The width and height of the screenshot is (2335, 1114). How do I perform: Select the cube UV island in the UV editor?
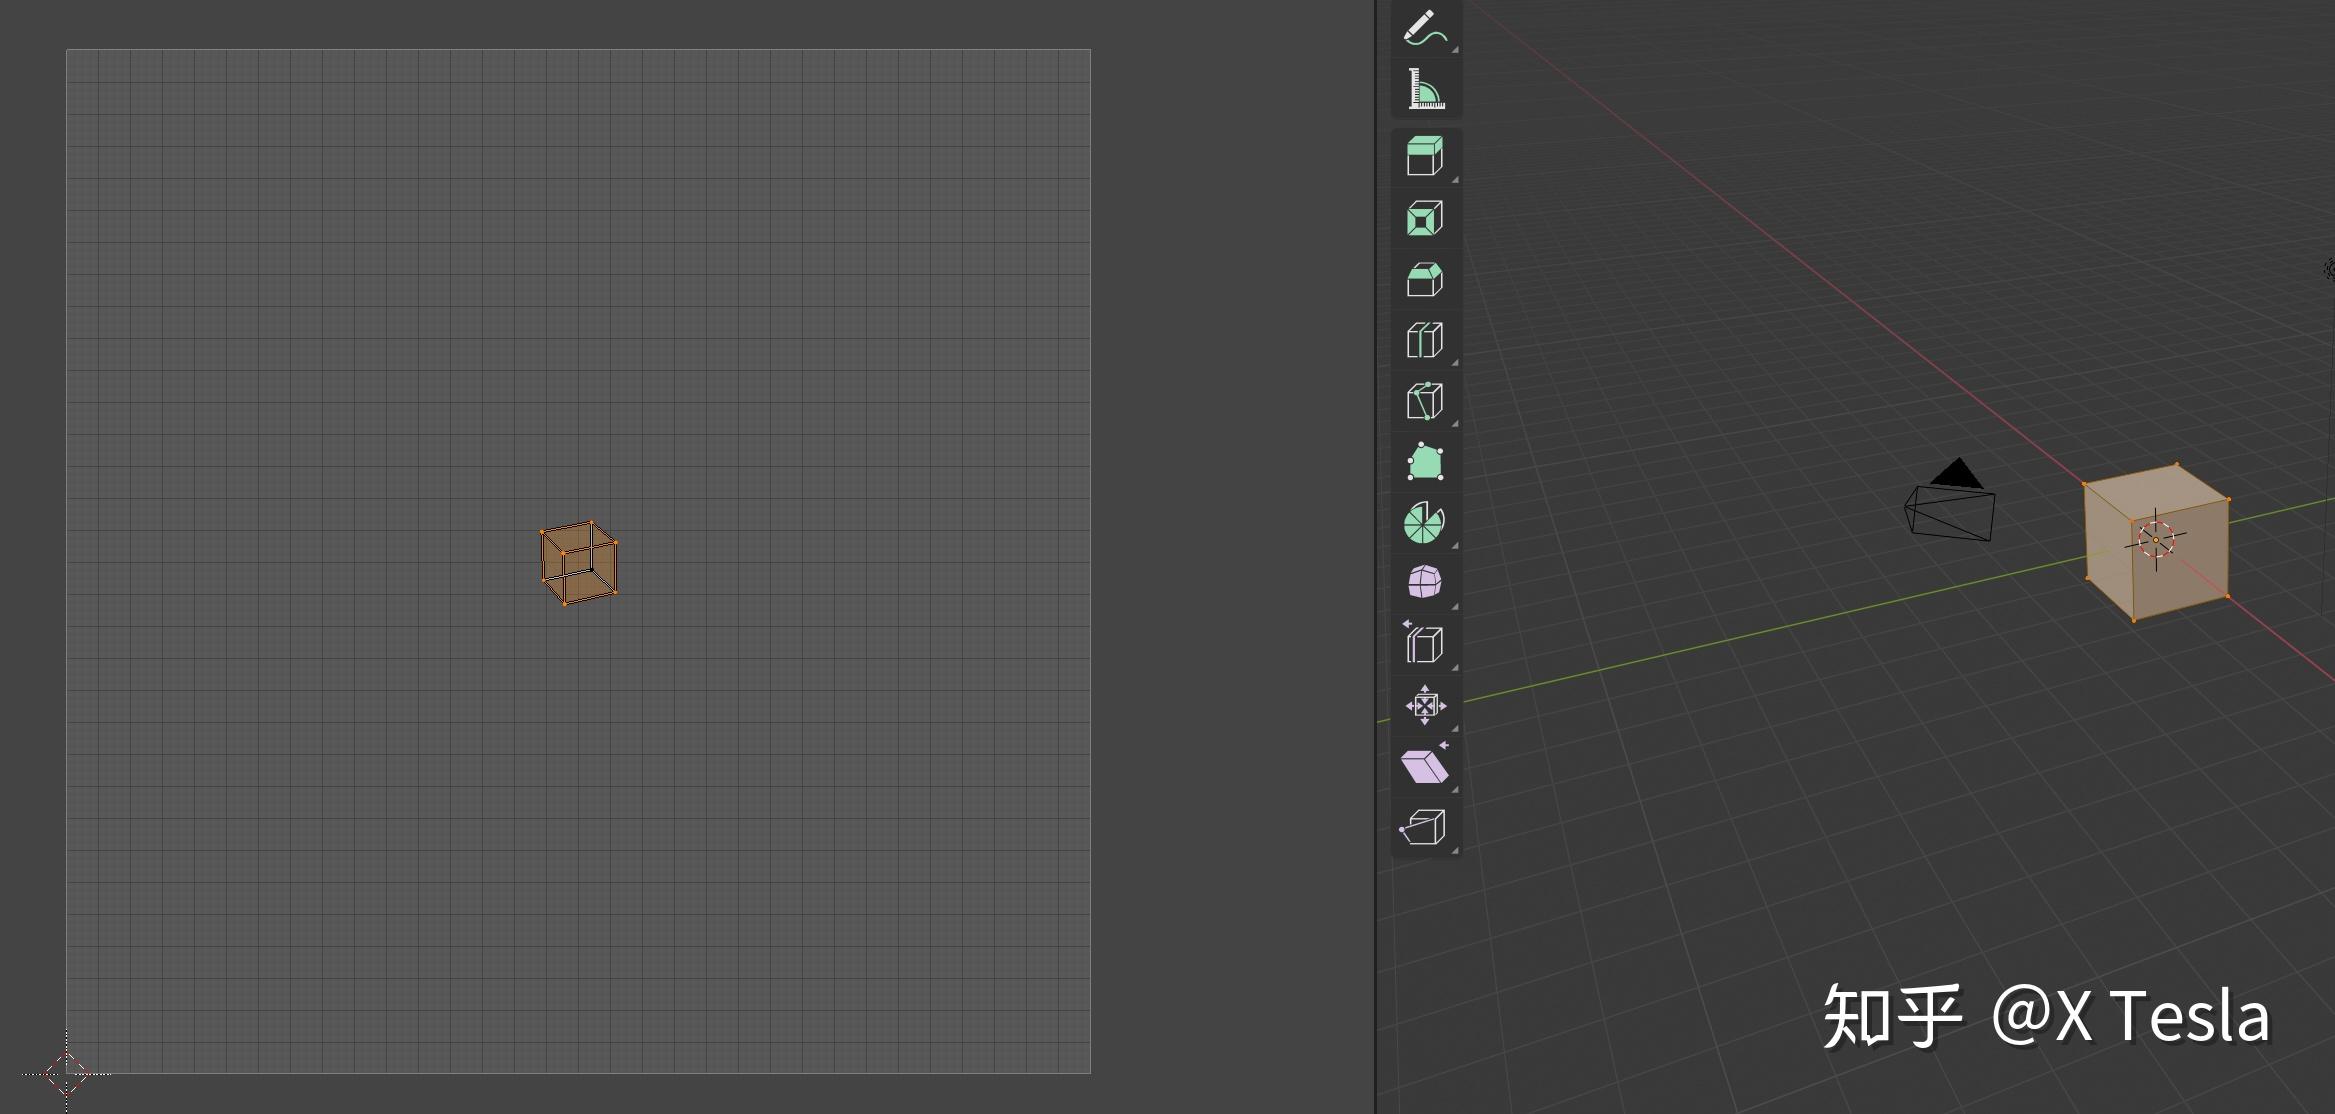tap(579, 562)
